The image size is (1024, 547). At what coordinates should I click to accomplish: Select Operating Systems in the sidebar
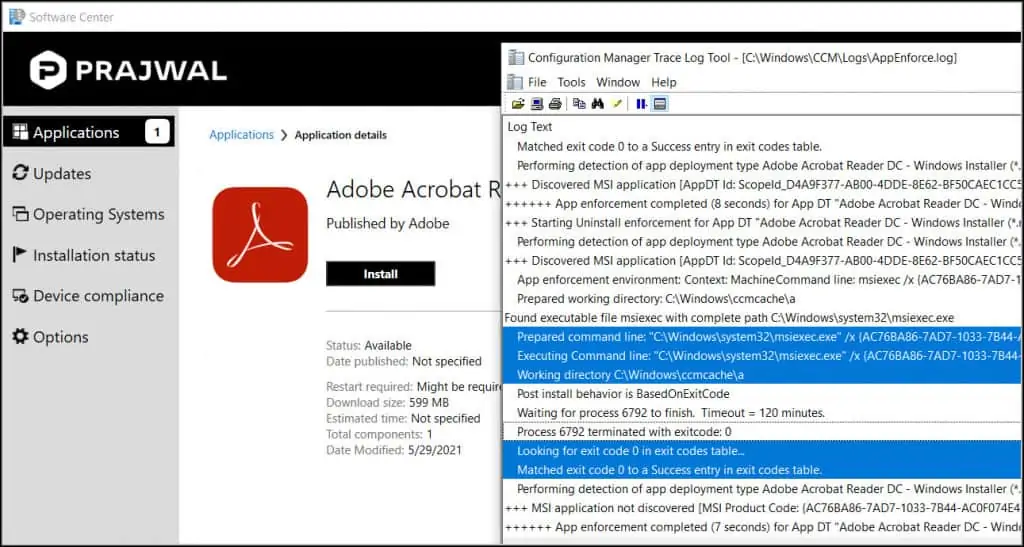pos(89,214)
